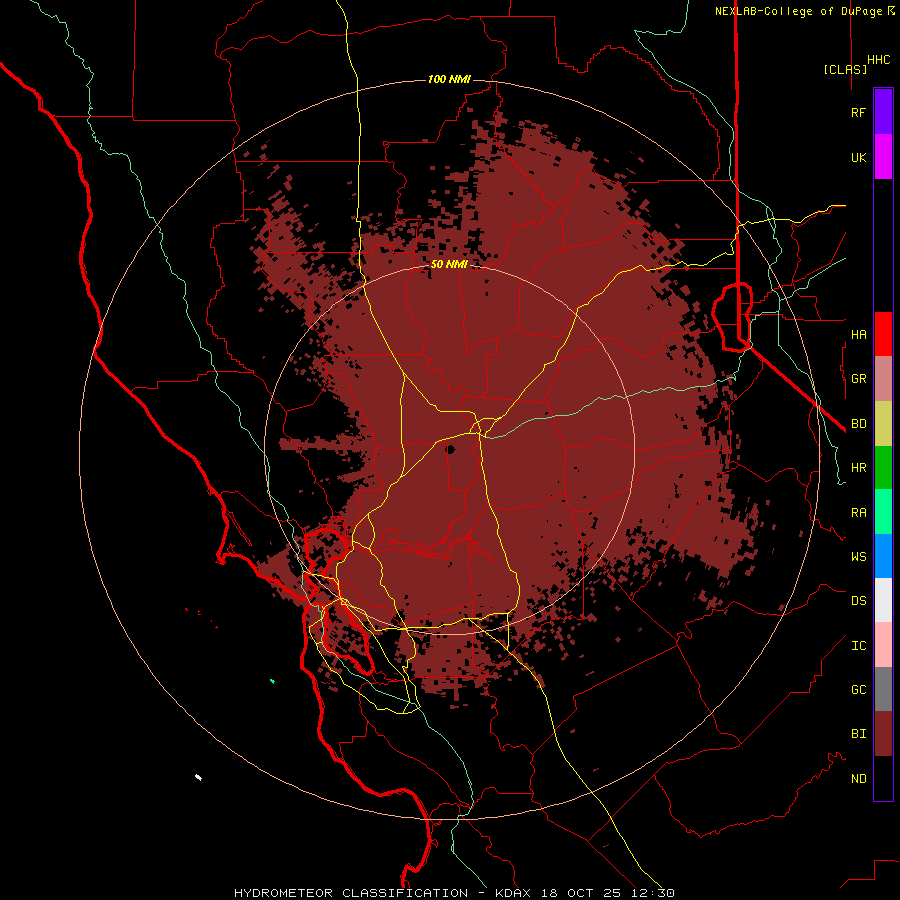Click the RF legend label
The height and width of the screenshot is (900, 900).
click(x=859, y=112)
